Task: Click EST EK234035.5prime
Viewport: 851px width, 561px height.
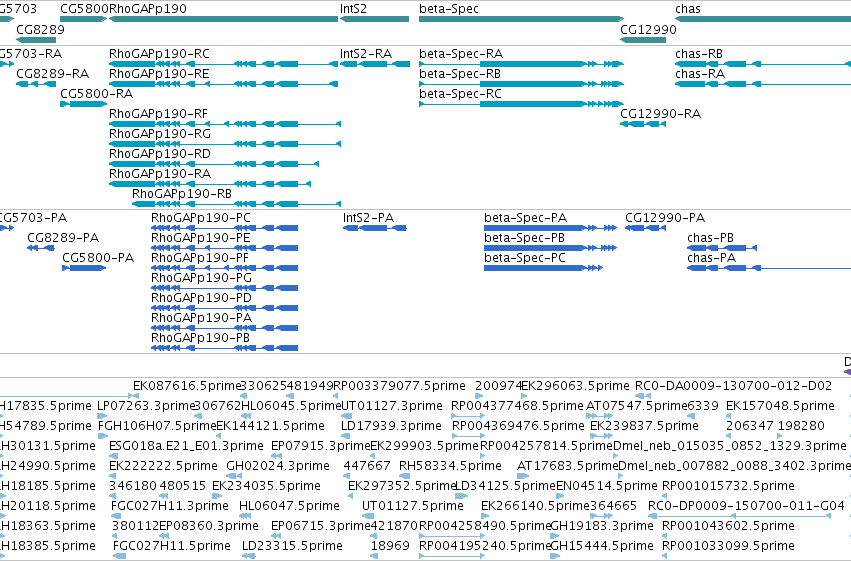Action: [266, 487]
